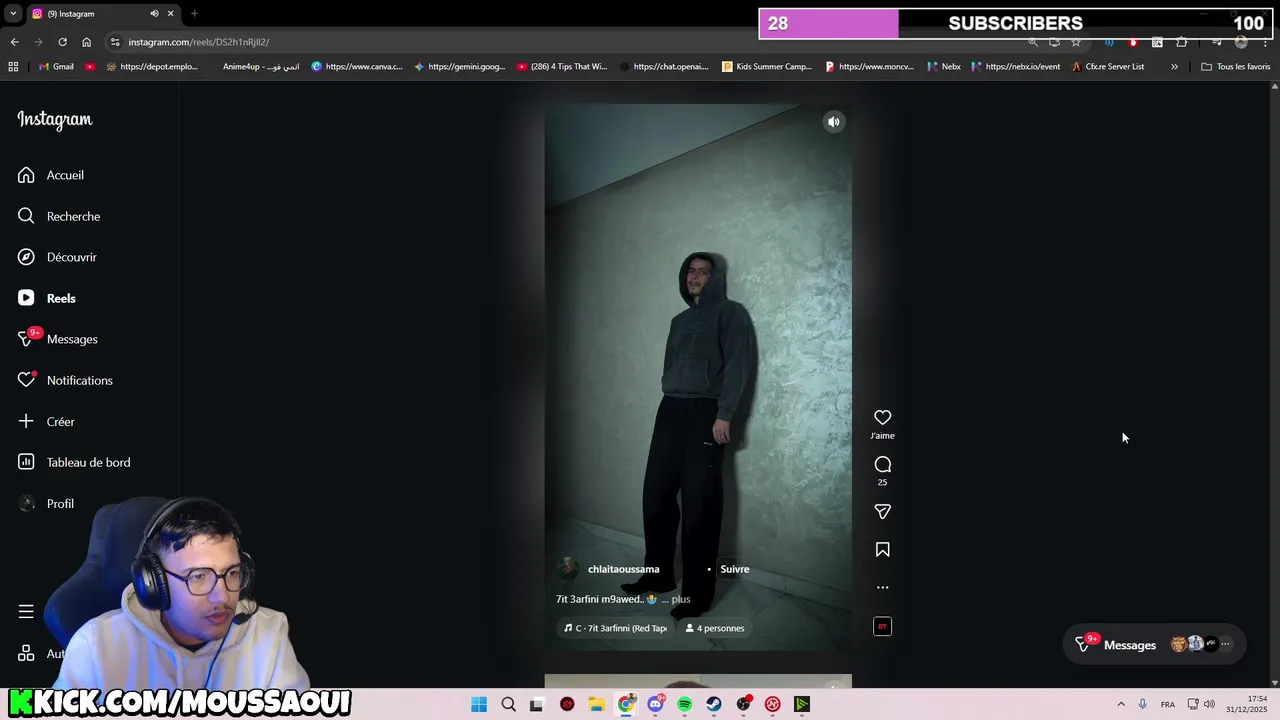The width and height of the screenshot is (1280, 720).
Task: Open the hamburger Plus menu icon
Action: 26,611
